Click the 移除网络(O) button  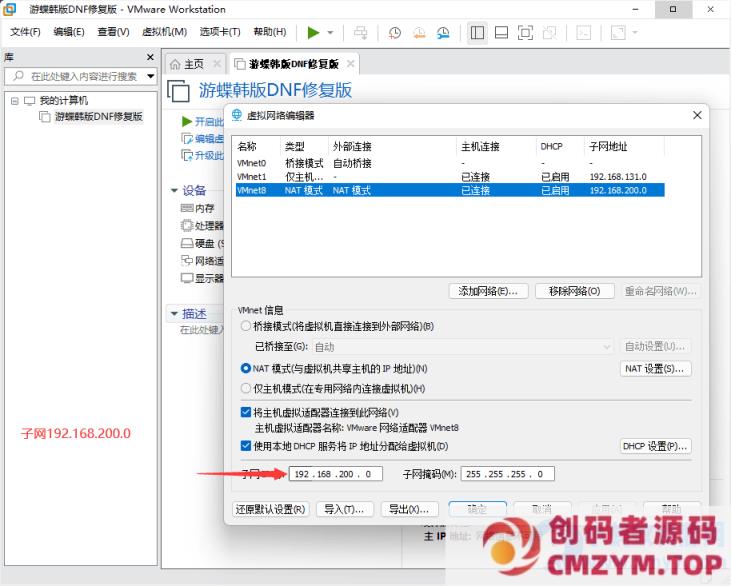tap(574, 291)
